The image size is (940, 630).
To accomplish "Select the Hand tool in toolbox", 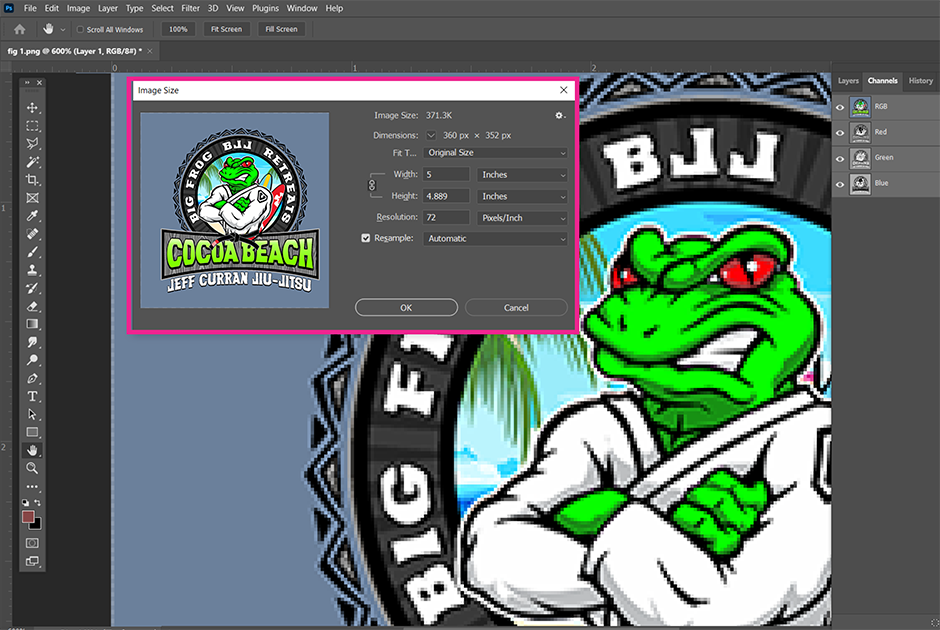I will tap(32, 450).
